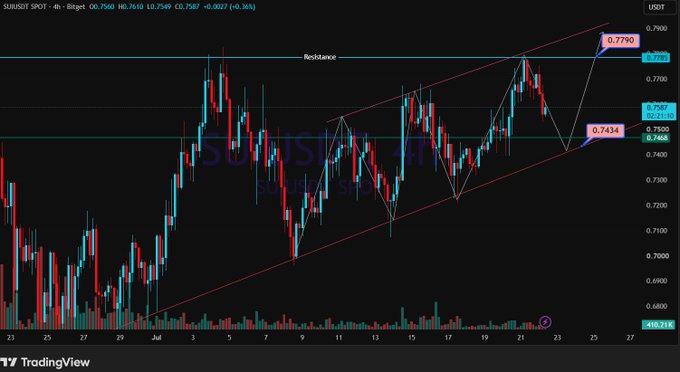Screen dimensions: 680x372
Task: Click the 0.7434 price callout
Action: pyautogui.click(x=605, y=130)
